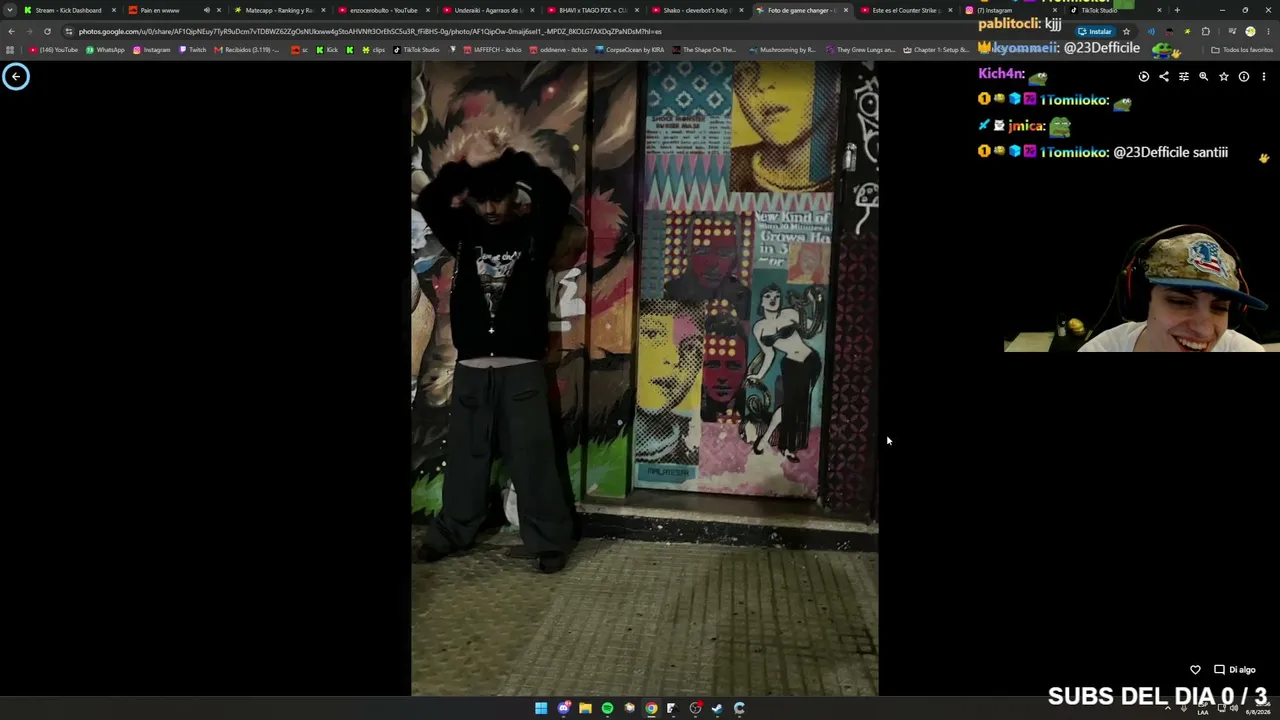The width and height of the screenshot is (1280, 720).
Task: Open Discord from the taskbar
Action: tap(564, 708)
